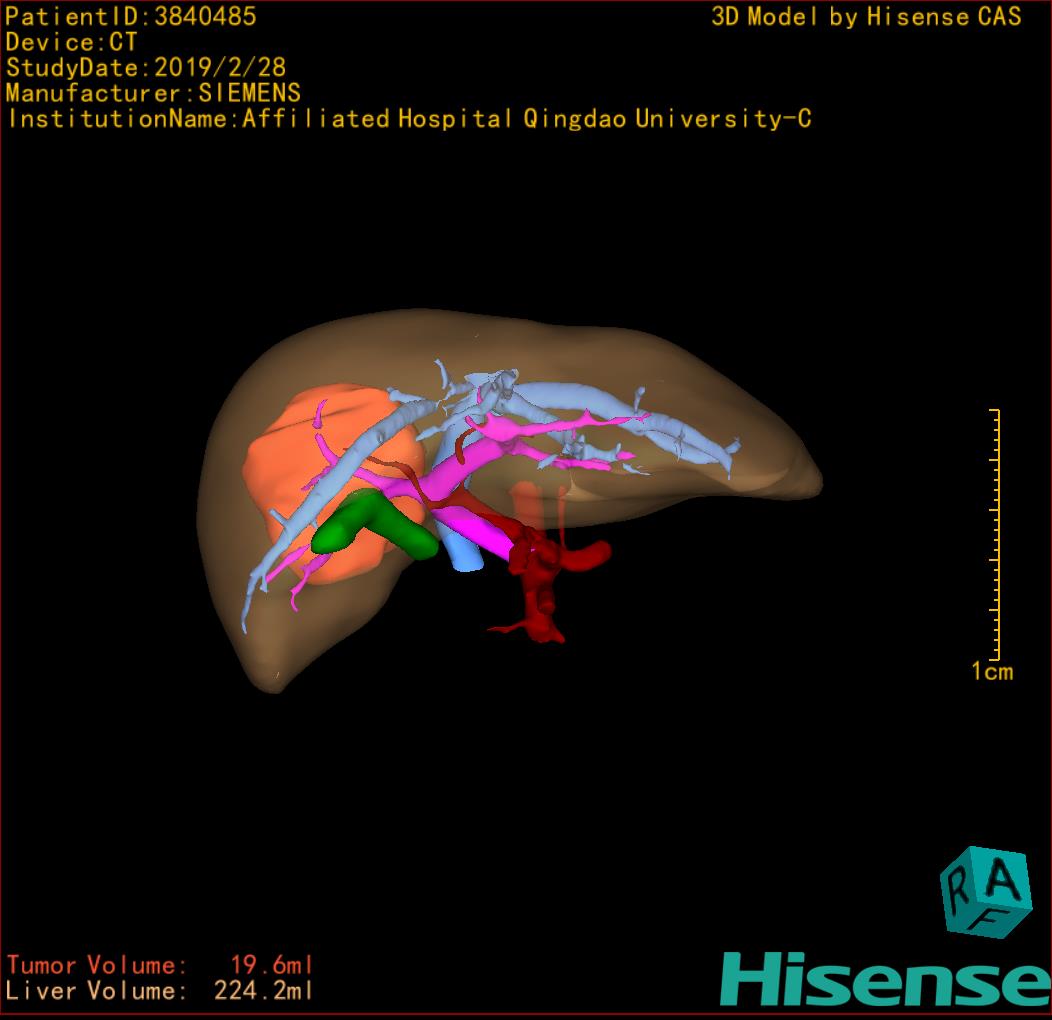Click the Manufacturer:SIEMENS label
Screen dimensions: 1052x1020
153,93
